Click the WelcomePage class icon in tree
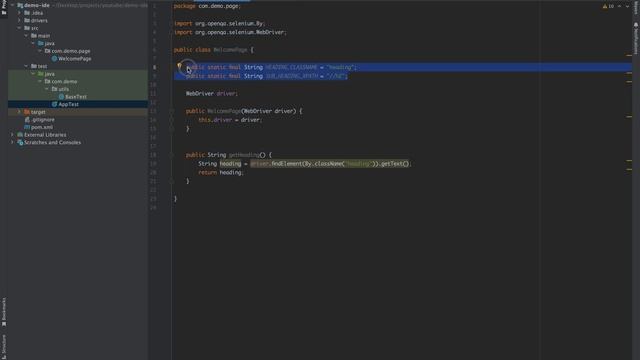640x360 pixels. (54, 59)
